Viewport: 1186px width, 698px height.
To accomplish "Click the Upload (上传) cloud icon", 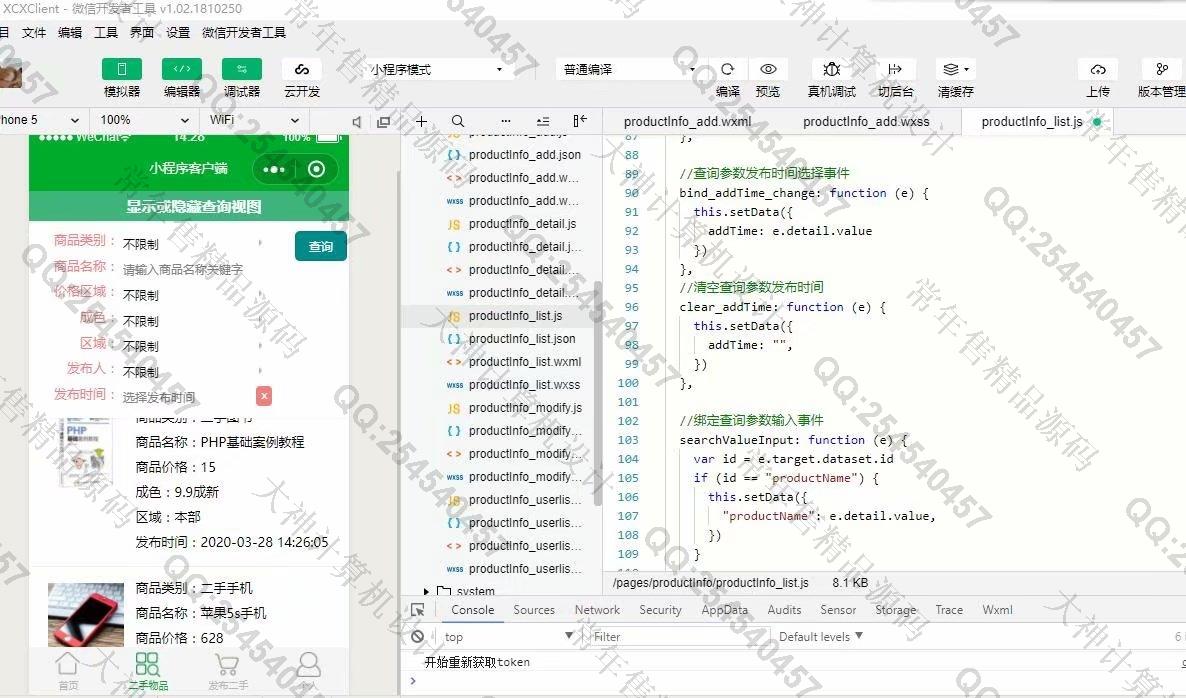I will (1098, 69).
